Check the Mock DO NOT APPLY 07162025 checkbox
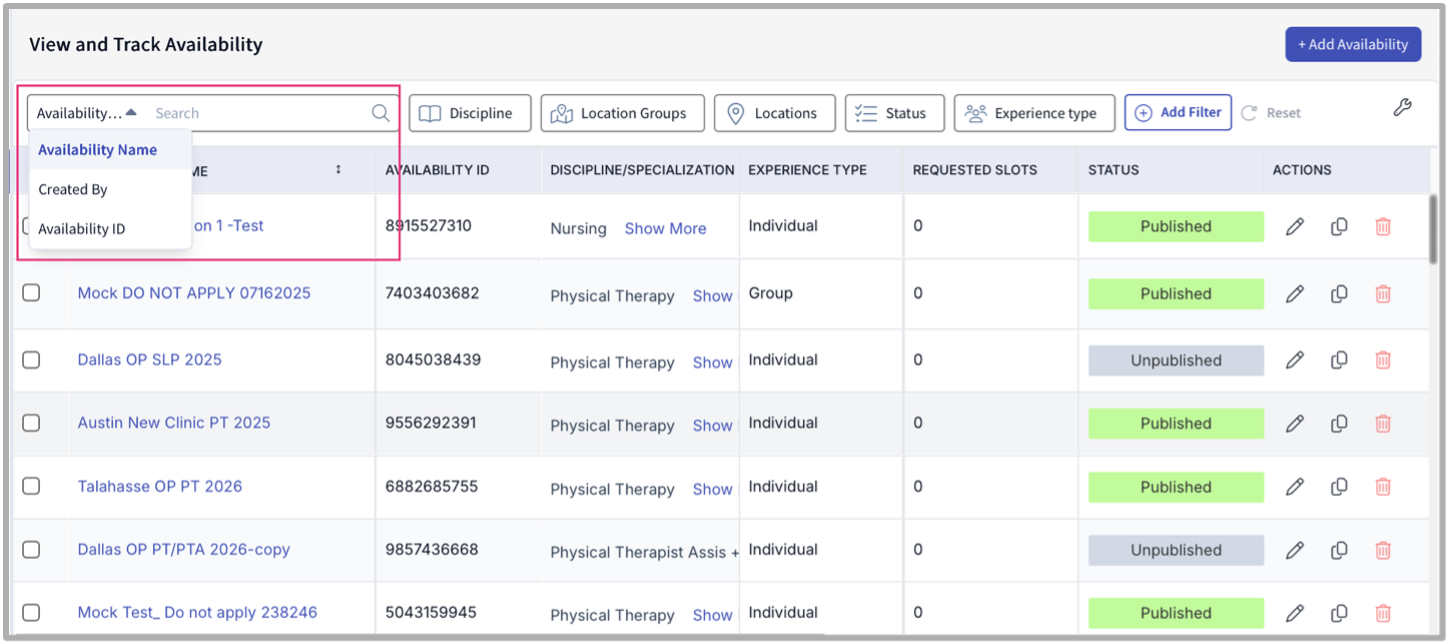The image size is (1451, 644). [x=31, y=293]
